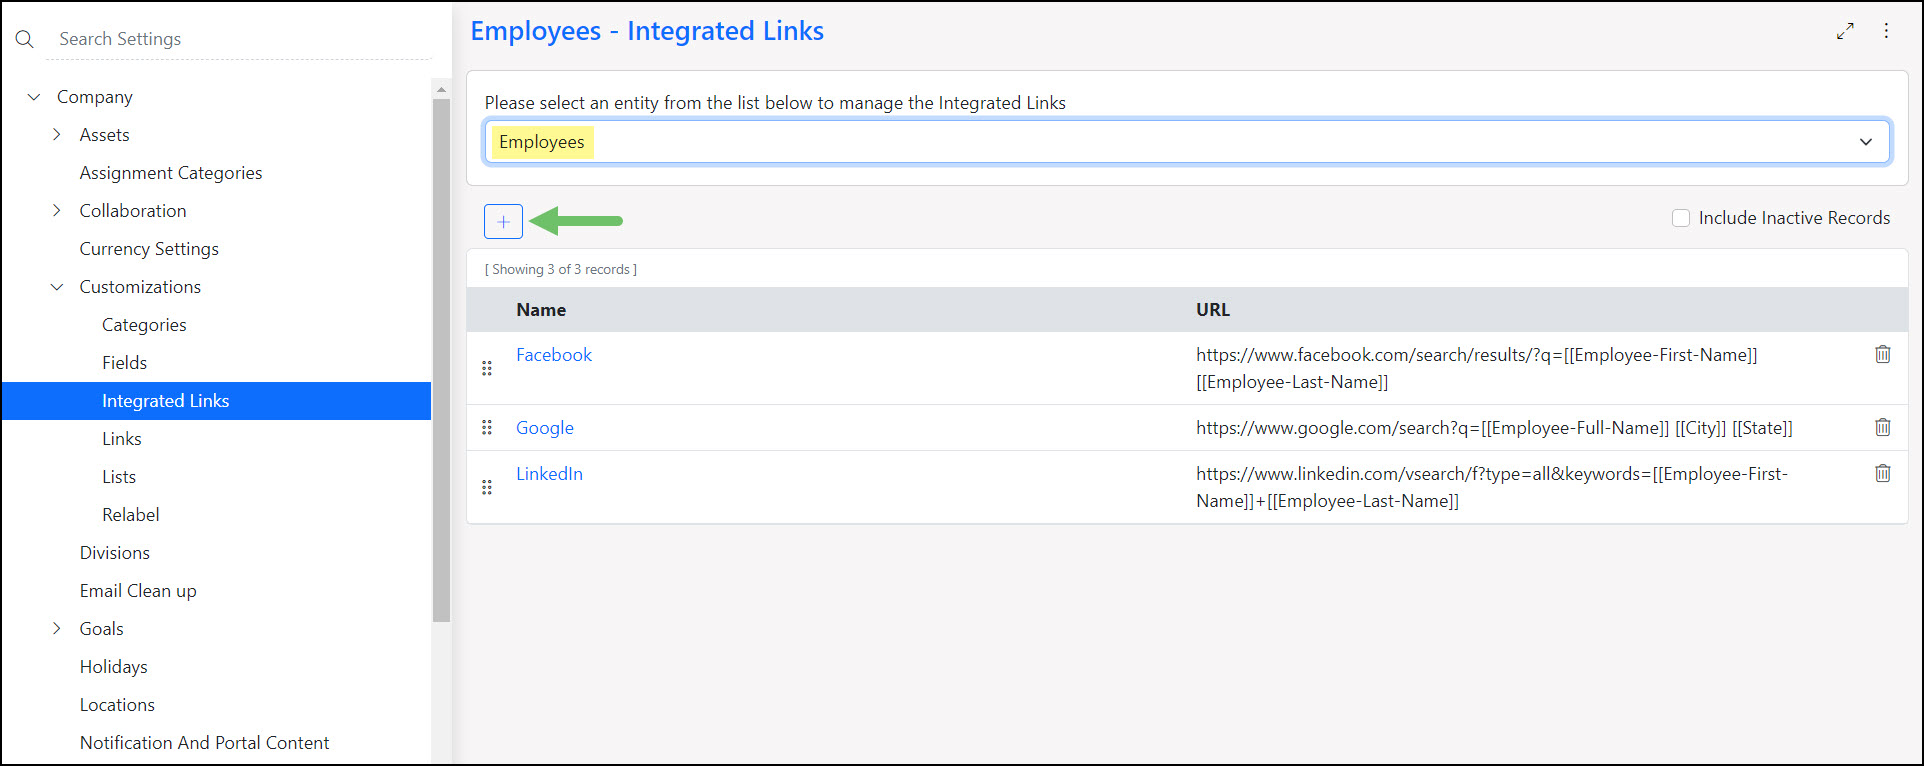The width and height of the screenshot is (1924, 766).
Task: Expand the Goals tree node
Action: coord(57,629)
